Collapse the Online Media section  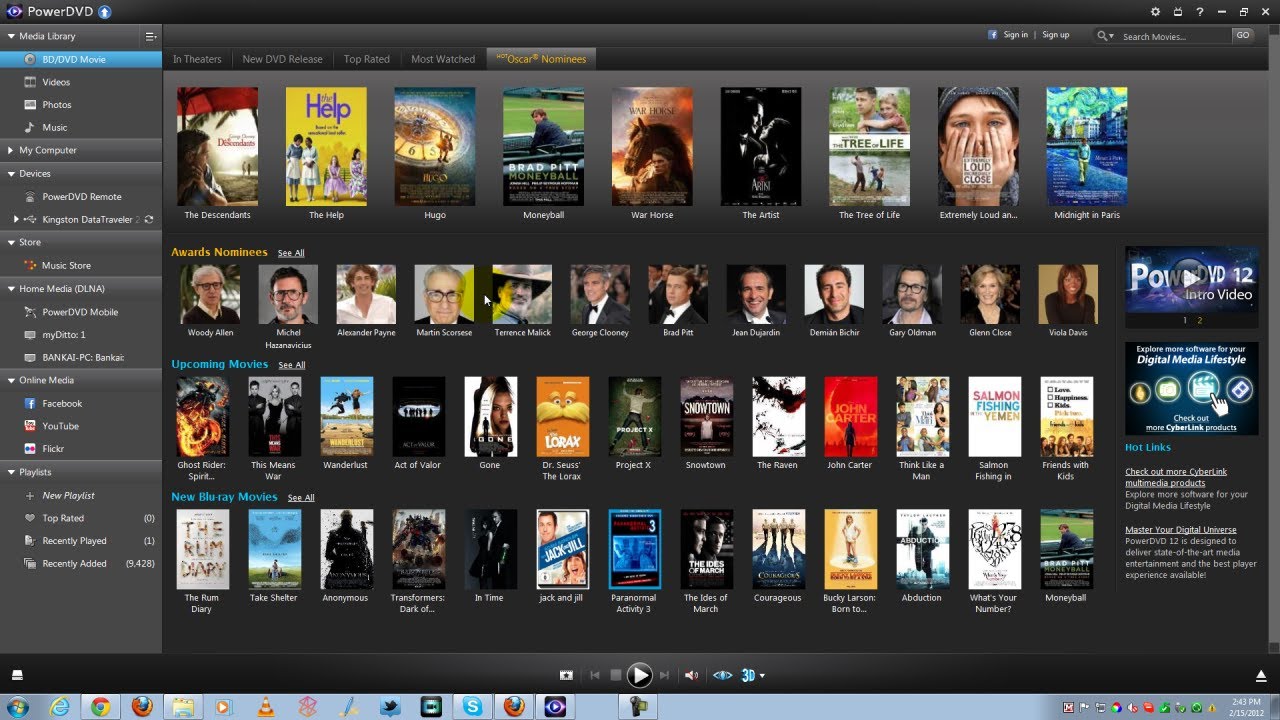pyautogui.click(x=11, y=381)
